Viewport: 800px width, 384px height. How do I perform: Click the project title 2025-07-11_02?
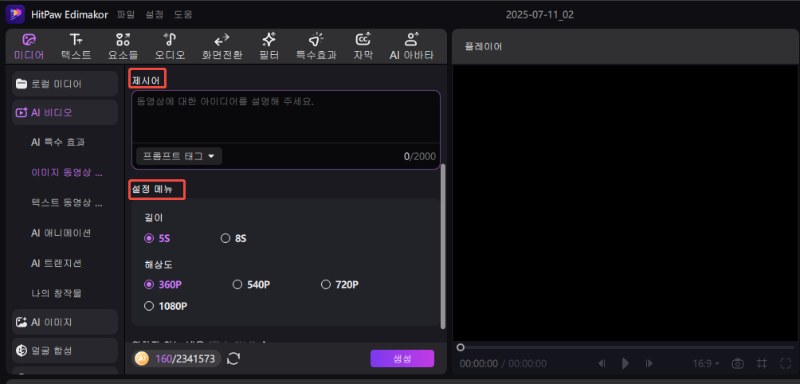coord(539,14)
